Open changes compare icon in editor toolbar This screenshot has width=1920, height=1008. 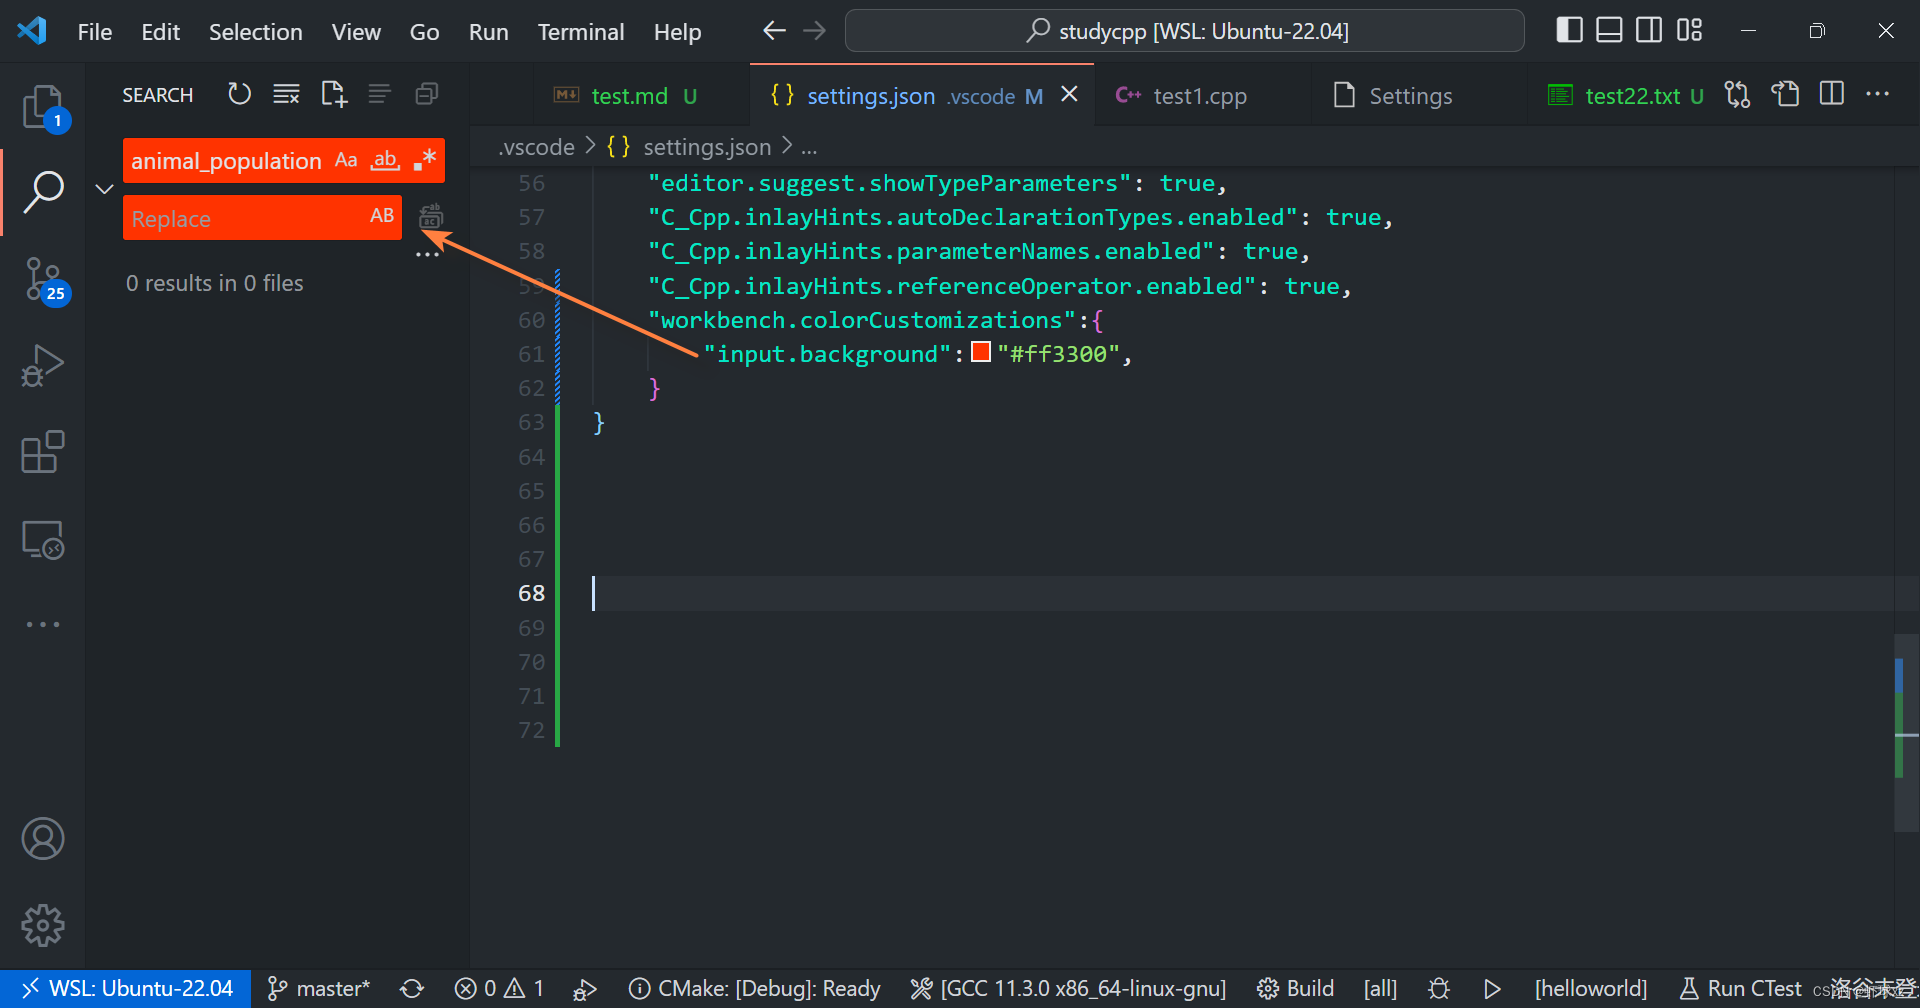1738,94
